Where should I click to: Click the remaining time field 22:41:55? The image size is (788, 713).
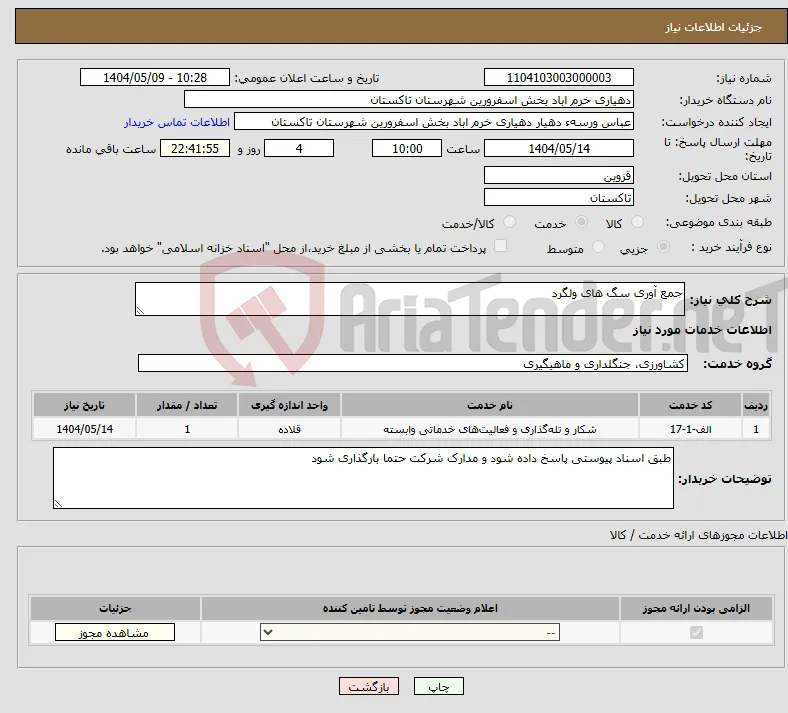195,148
